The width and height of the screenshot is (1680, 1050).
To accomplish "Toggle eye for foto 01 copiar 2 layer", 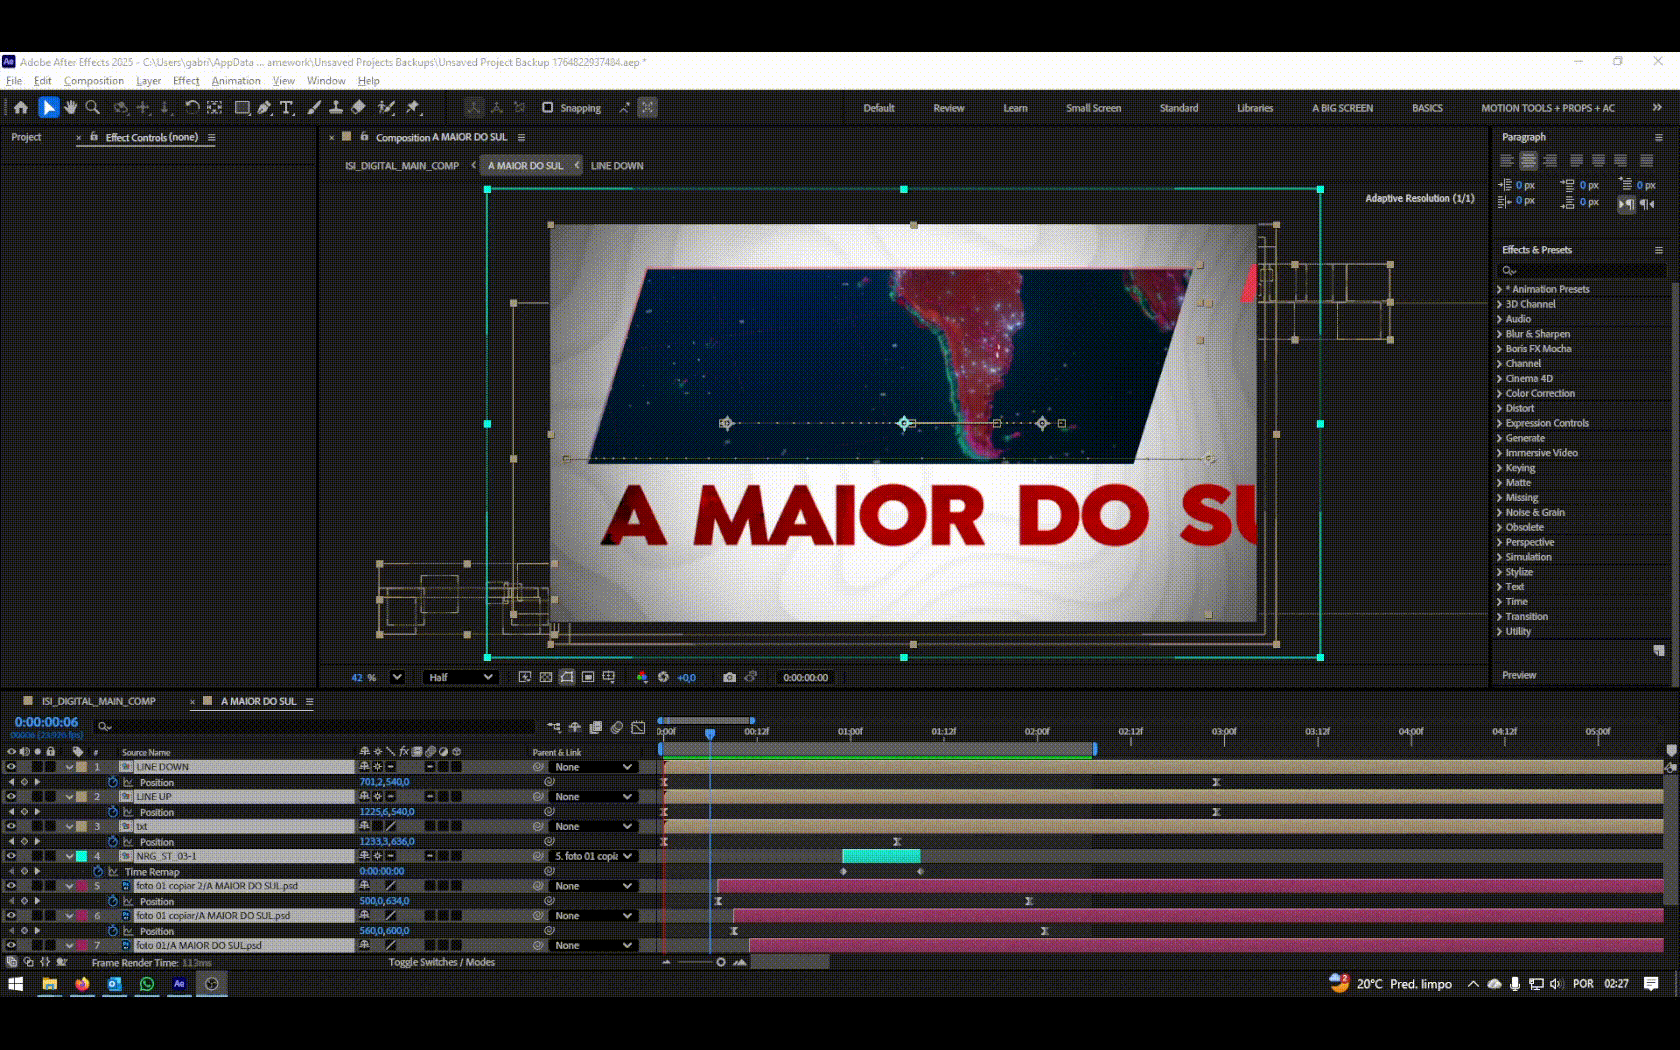I will 11,886.
